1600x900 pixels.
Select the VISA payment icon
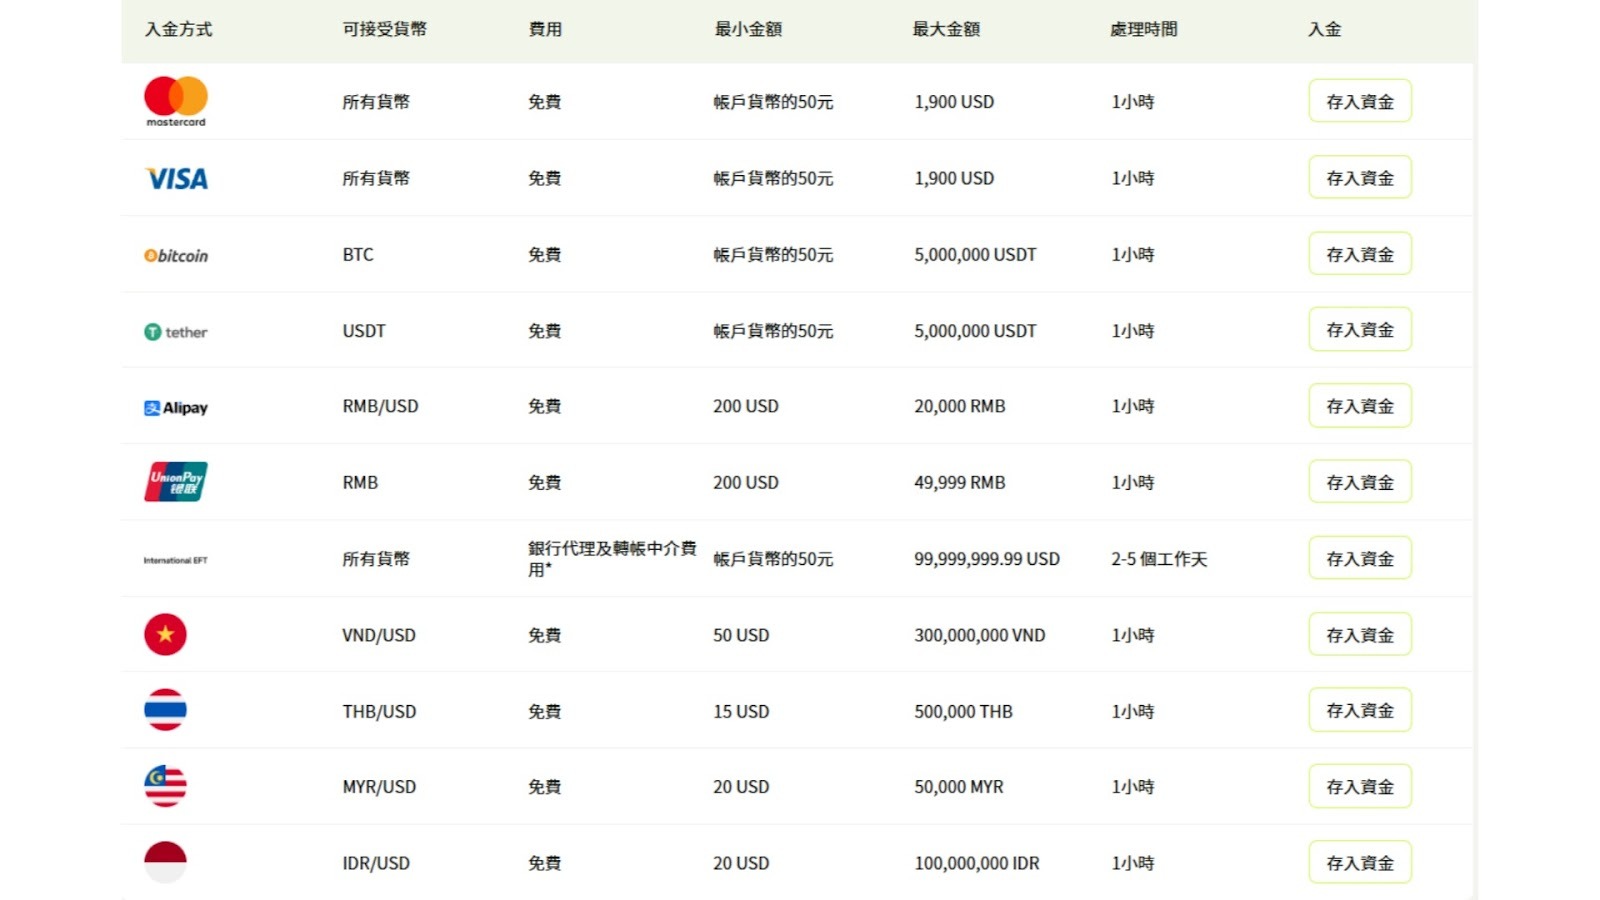tap(175, 178)
